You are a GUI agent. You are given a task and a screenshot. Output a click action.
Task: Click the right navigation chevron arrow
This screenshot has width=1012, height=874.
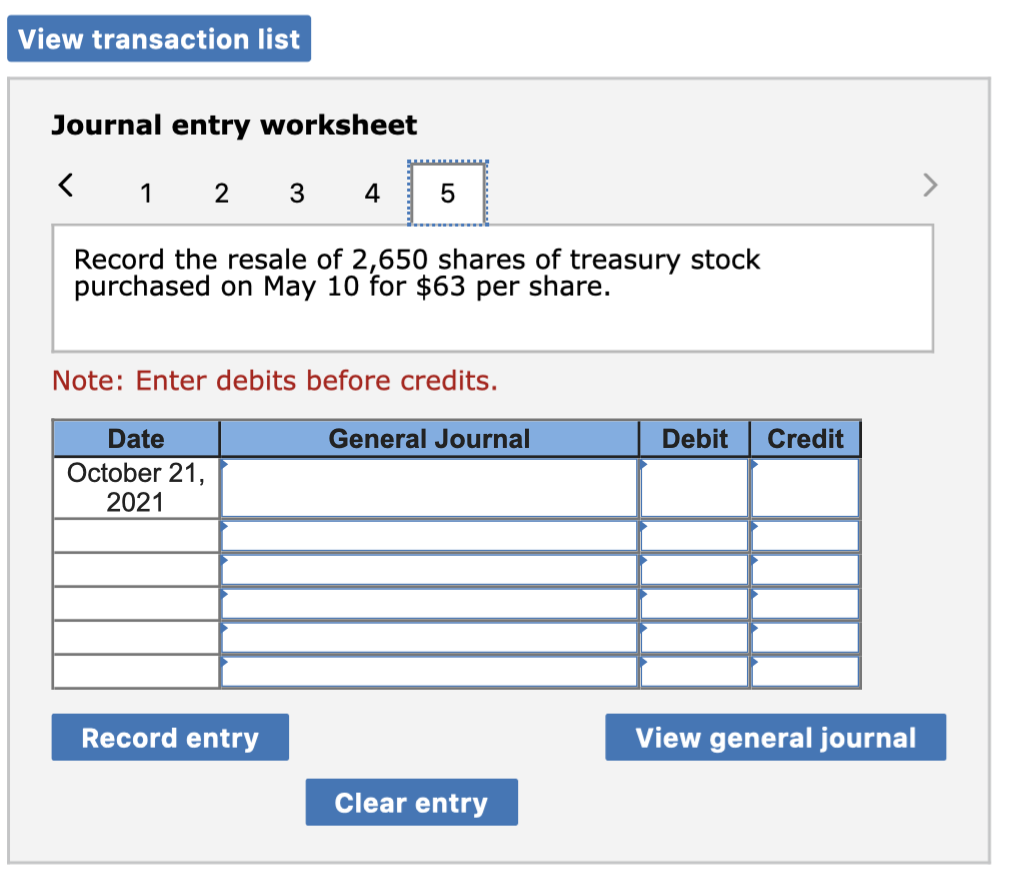click(x=929, y=186)
